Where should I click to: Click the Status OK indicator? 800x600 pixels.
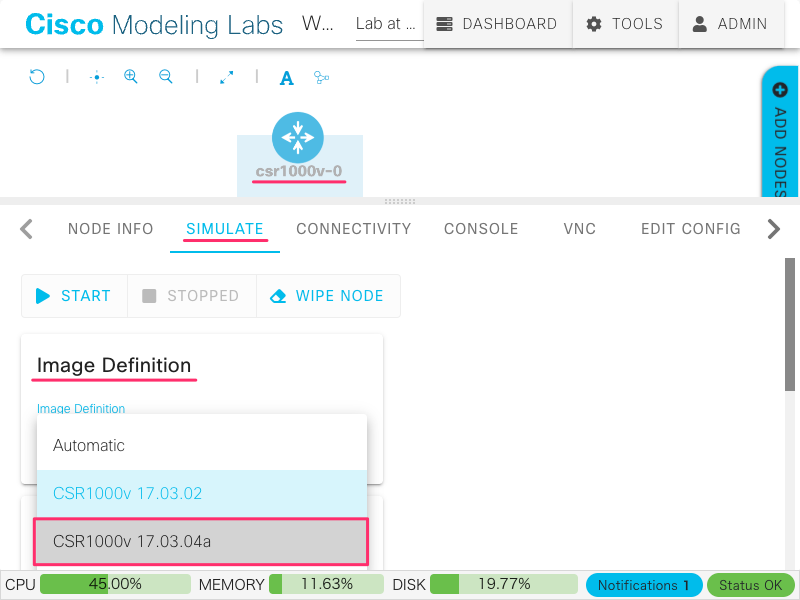pos(751,585)
